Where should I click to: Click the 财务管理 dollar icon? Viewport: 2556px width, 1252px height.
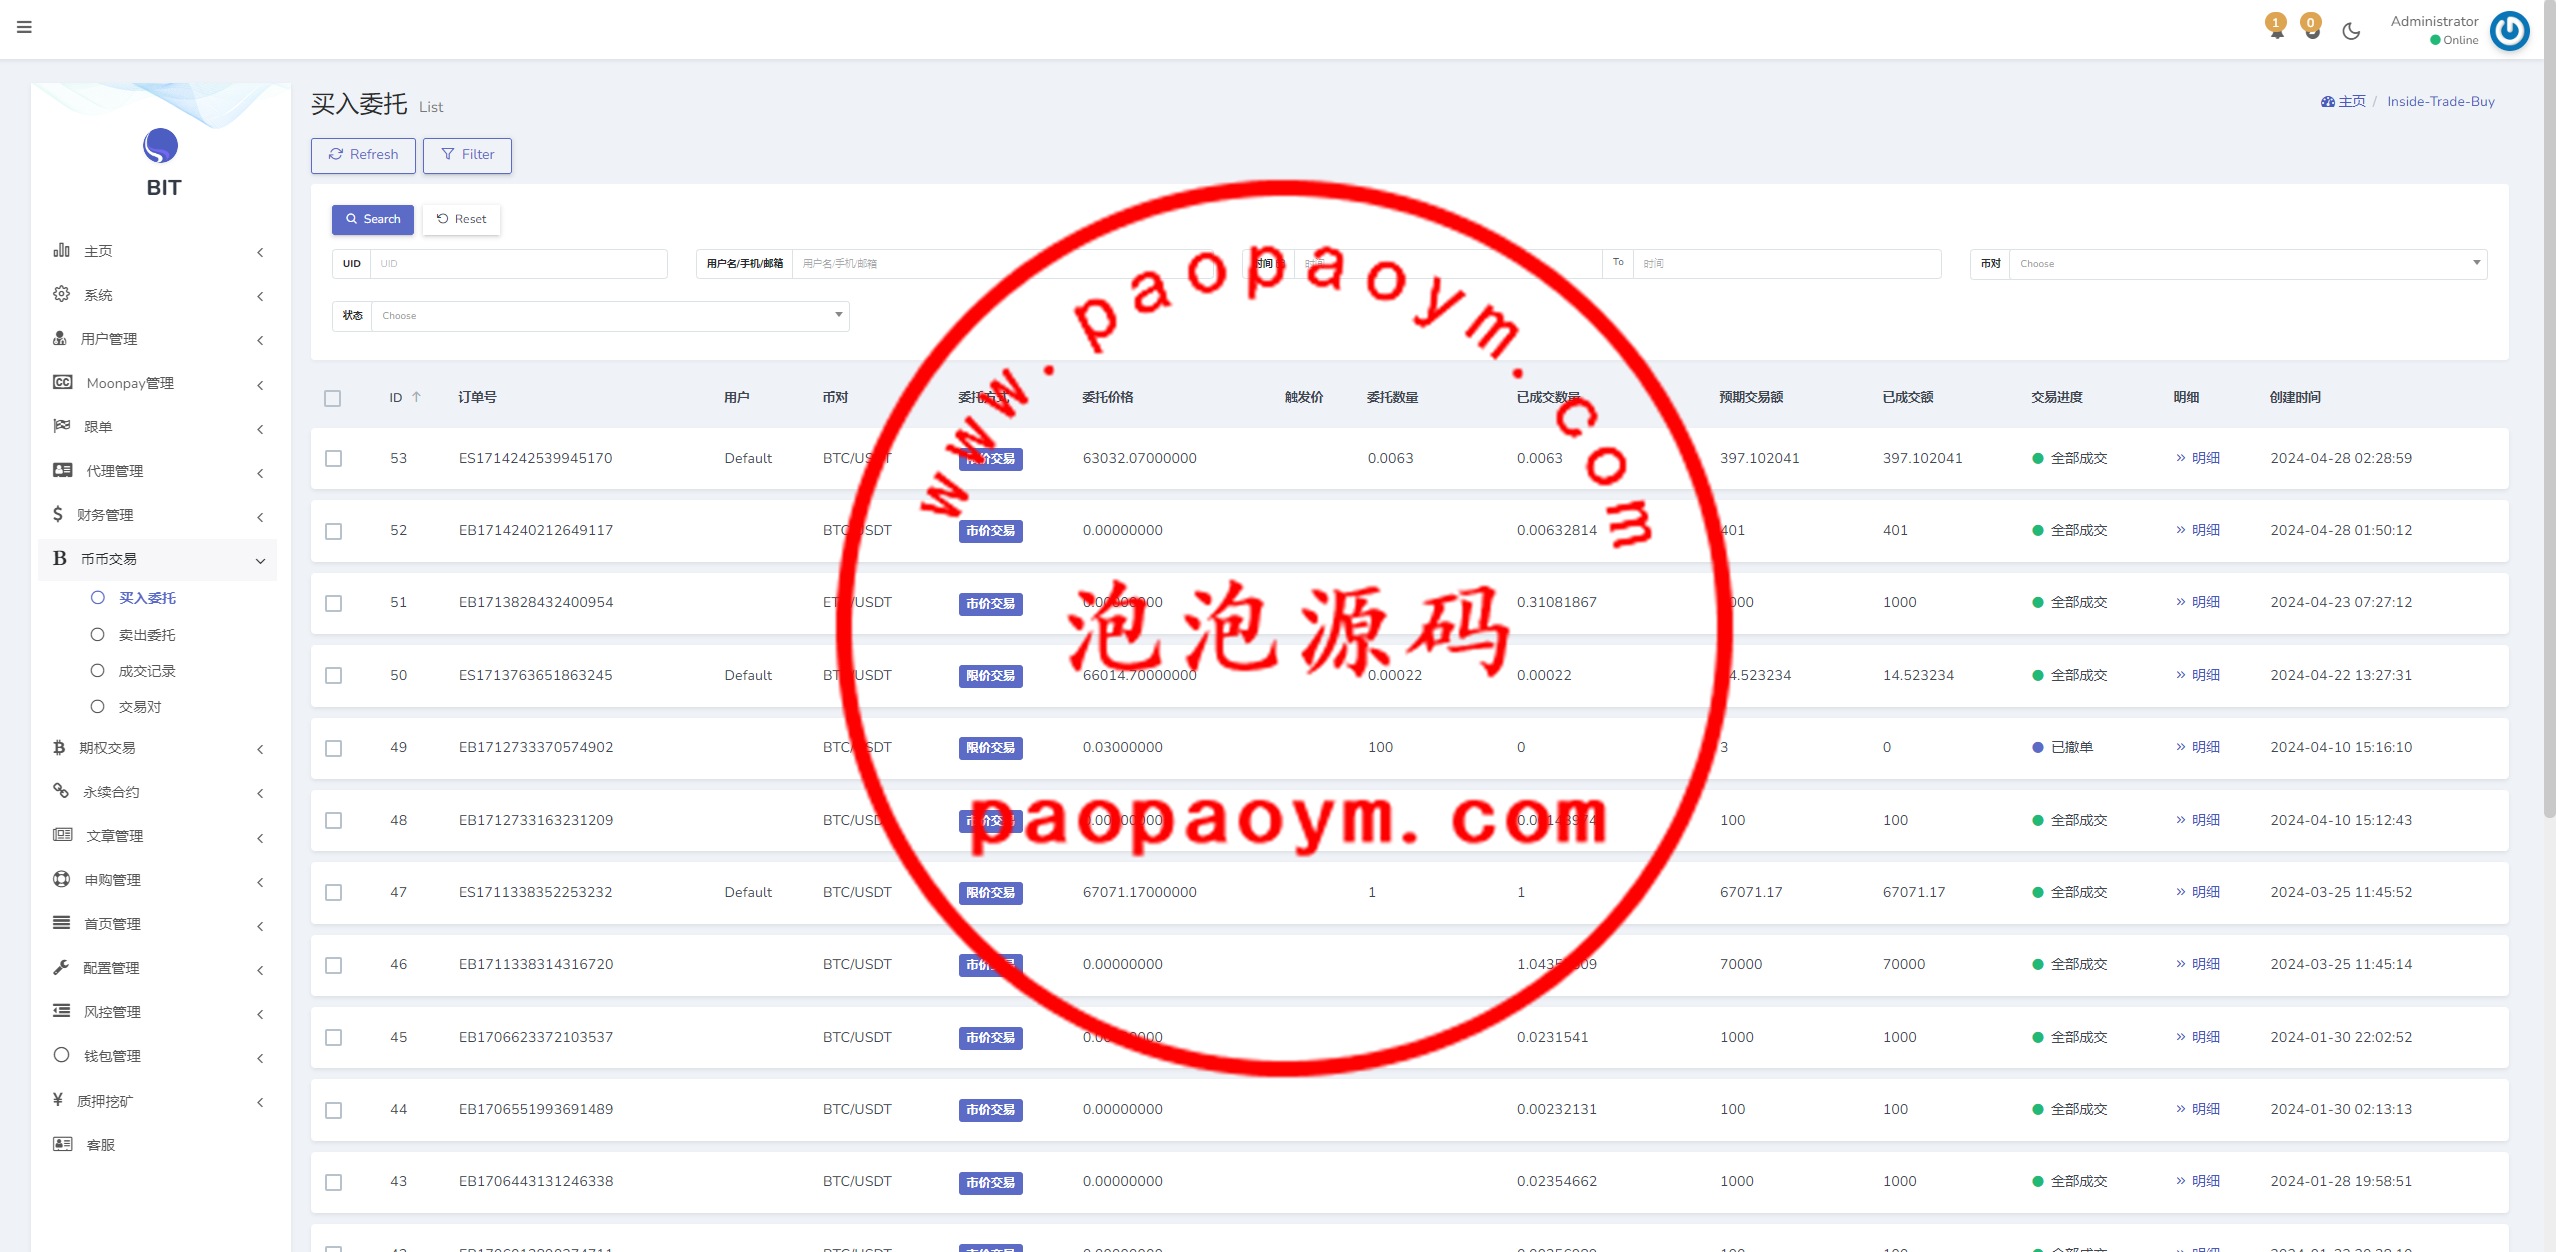(x=58, y=514)
